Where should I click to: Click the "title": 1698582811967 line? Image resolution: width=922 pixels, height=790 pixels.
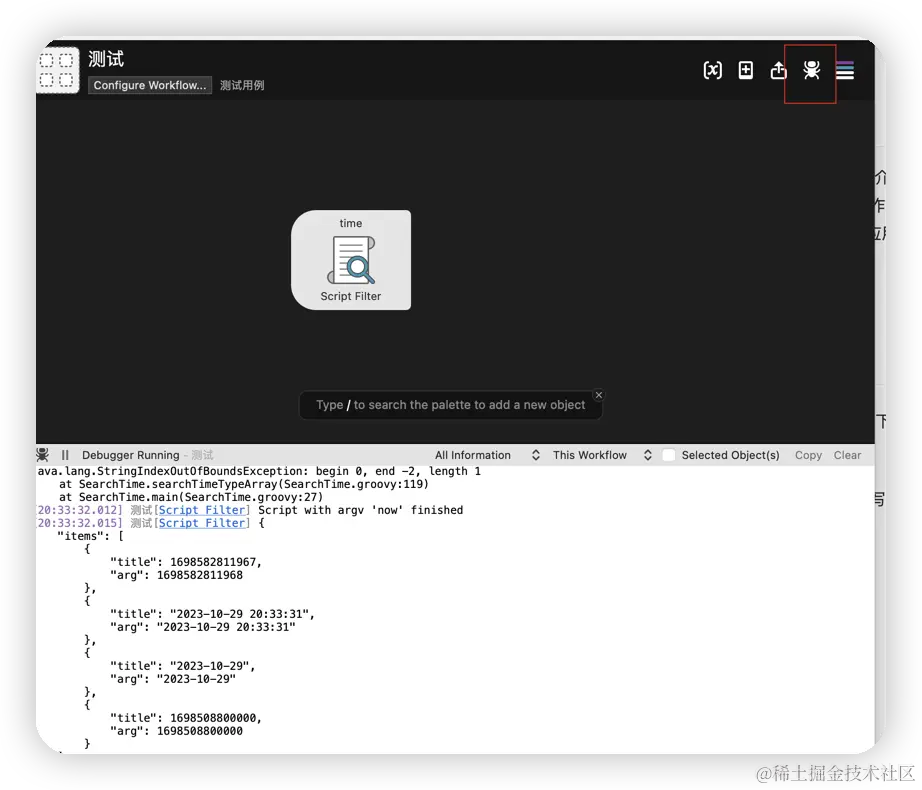tap(186, 563)
